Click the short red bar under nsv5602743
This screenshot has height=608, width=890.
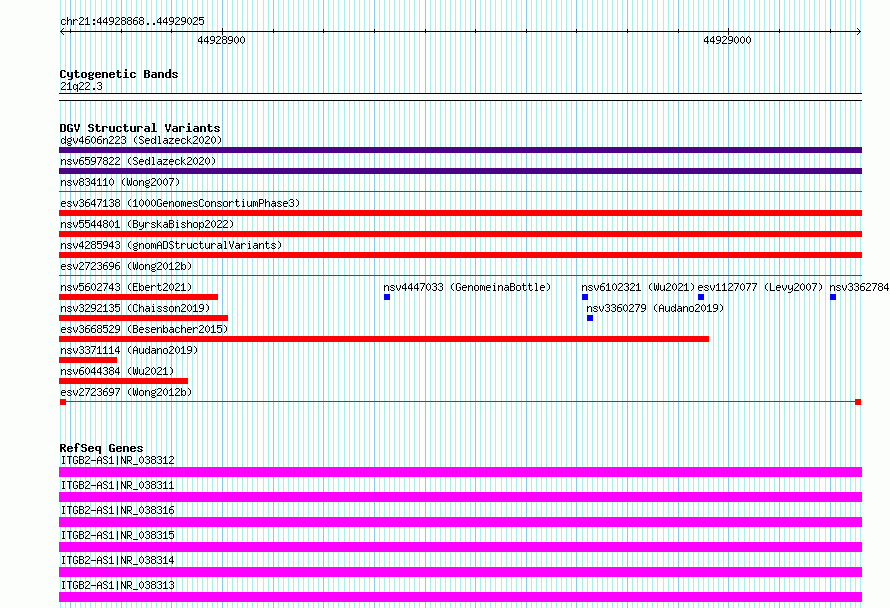pyautogui.click(x=138, y=297)
